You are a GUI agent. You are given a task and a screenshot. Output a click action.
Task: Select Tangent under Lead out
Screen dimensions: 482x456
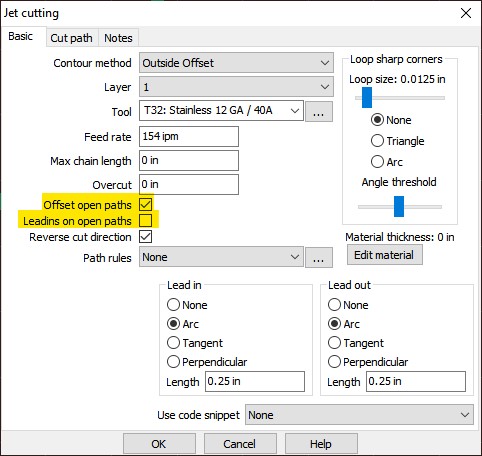pyautogui.click(x=356, y=343)
